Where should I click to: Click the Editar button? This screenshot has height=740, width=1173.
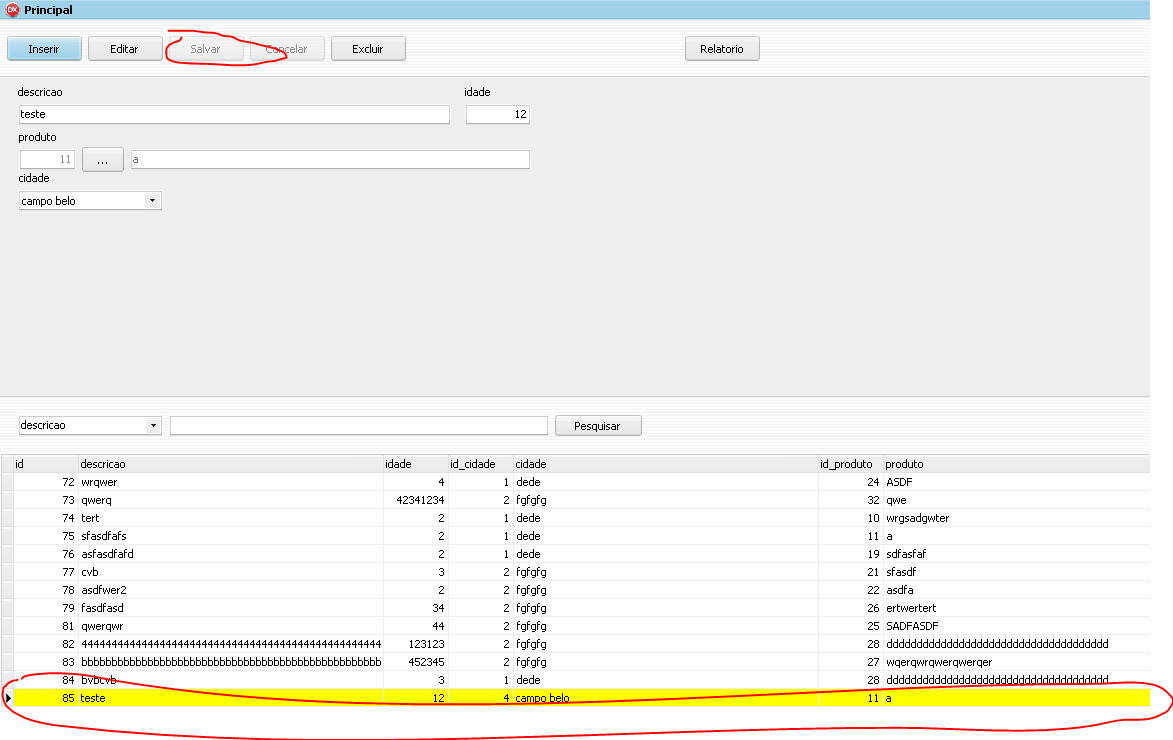point(125,48)
